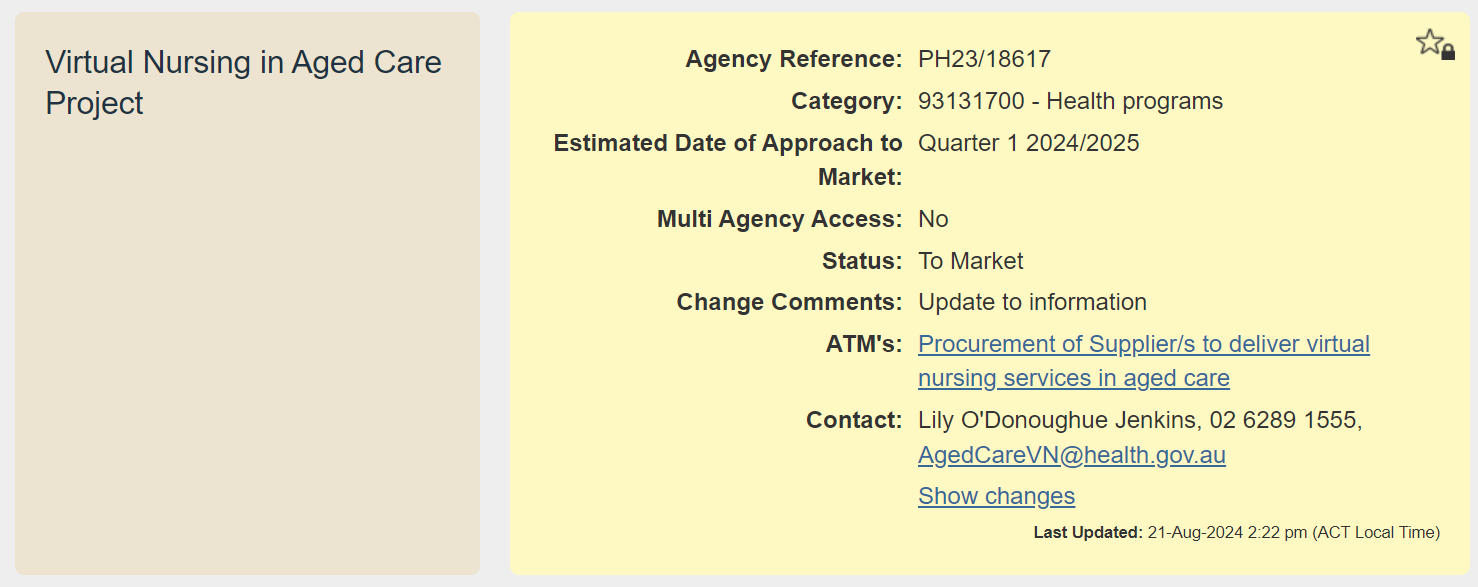
Task: Click the Quarter 1 2024/2025 date value
Action: (x=1028, y=144)
